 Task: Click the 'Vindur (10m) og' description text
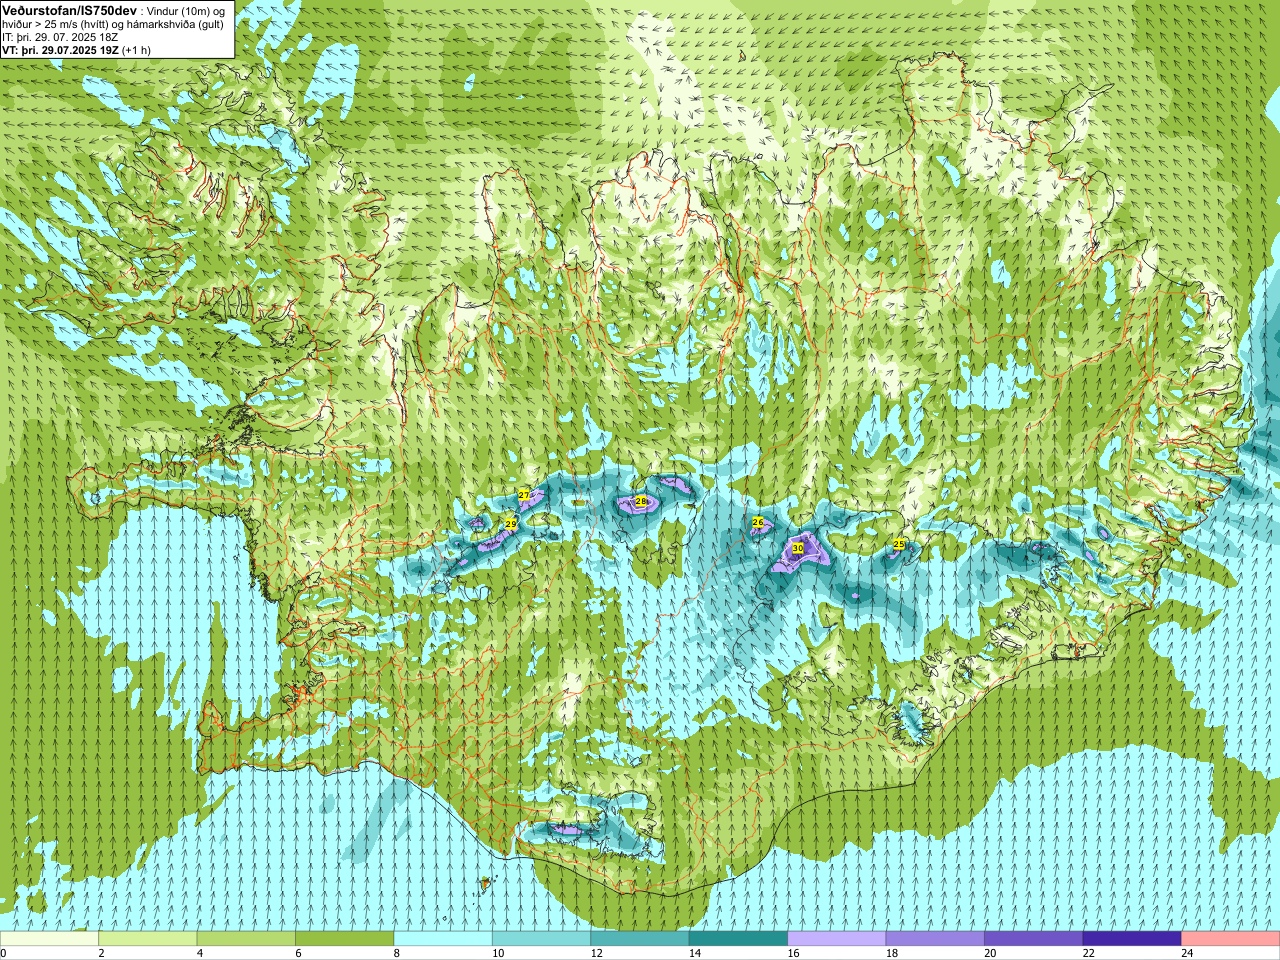pos(186,10)
